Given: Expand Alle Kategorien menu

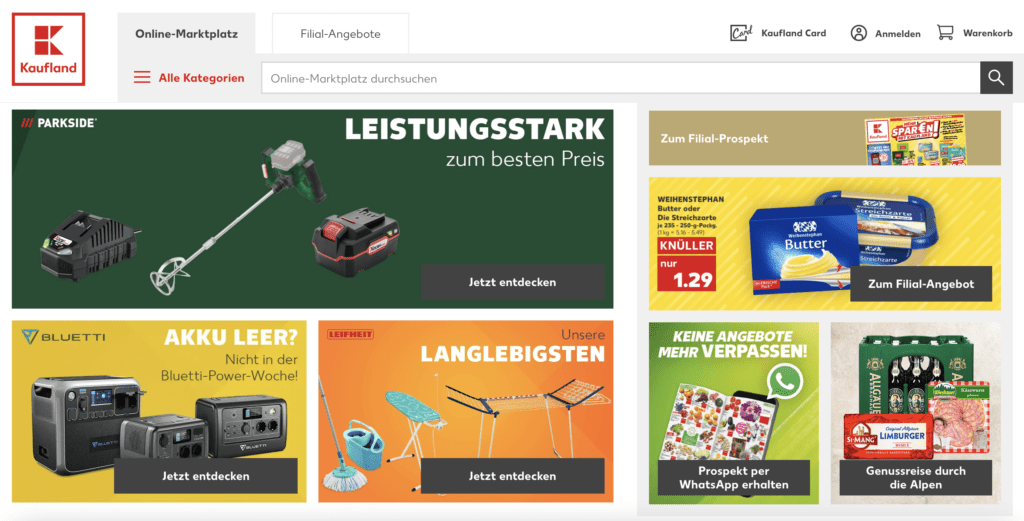Looking at the screenshot, I should point(201,78).
